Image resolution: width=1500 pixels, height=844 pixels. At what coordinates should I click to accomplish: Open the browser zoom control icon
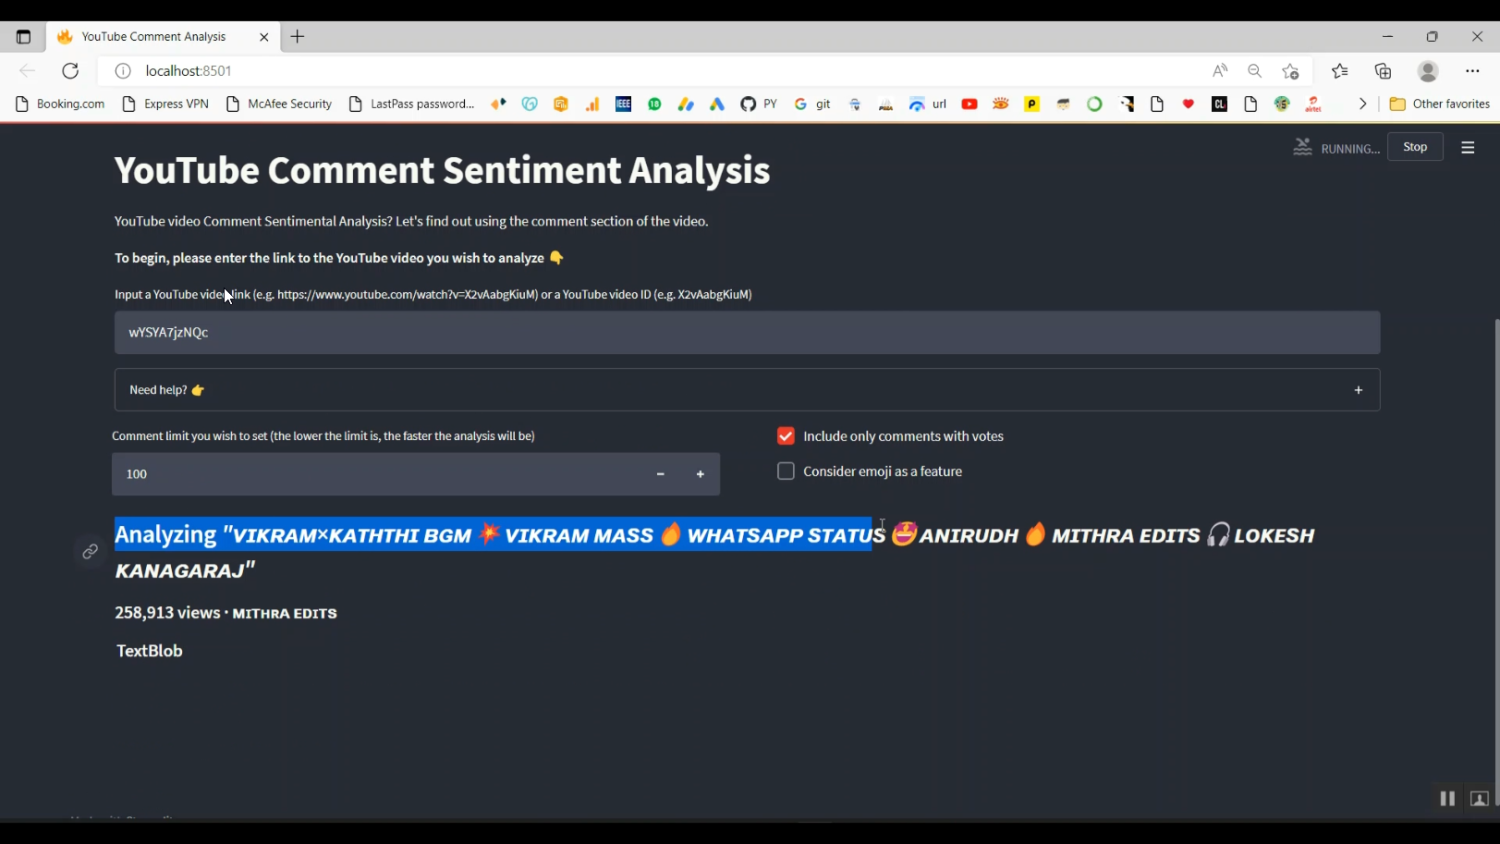click(x=1254, y=71)
